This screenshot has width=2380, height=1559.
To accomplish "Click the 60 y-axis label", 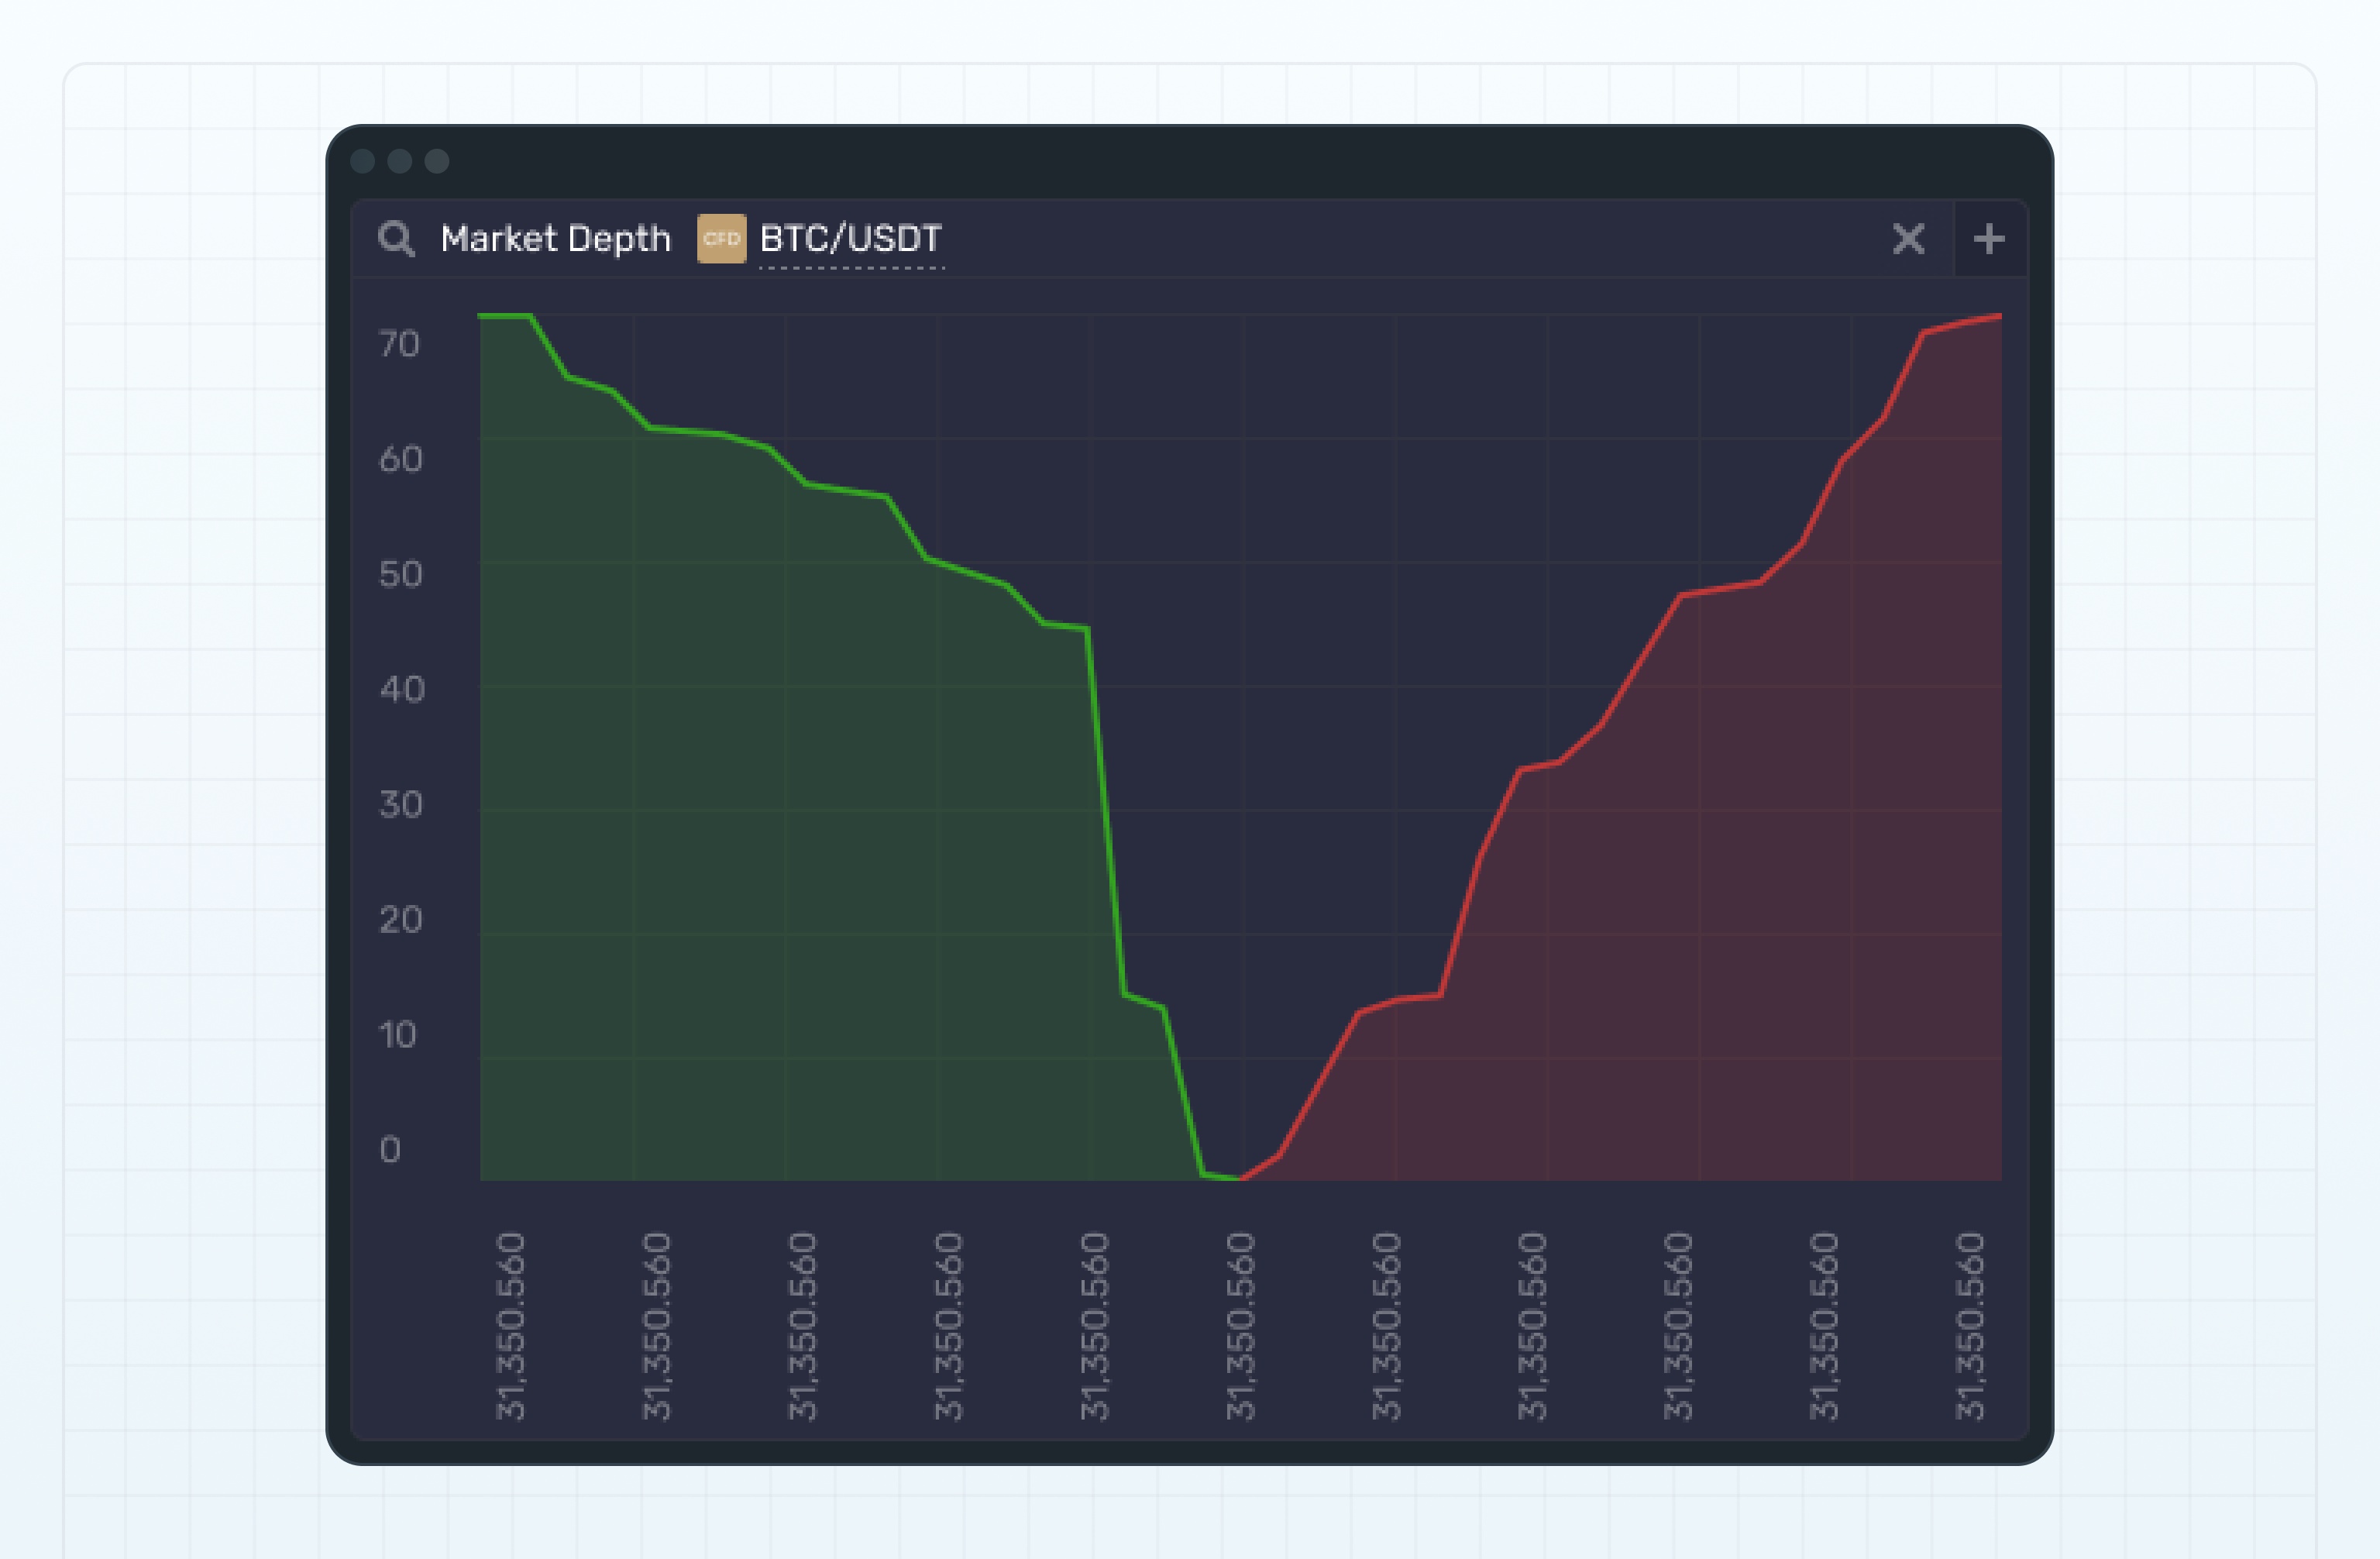I will [x=400, y=459].
